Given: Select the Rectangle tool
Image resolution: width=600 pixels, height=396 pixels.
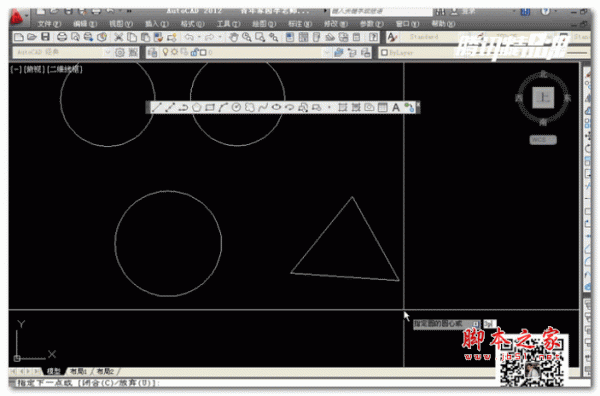Looking at the screenshot, I should pyautogui.click(x=210, y=108).
